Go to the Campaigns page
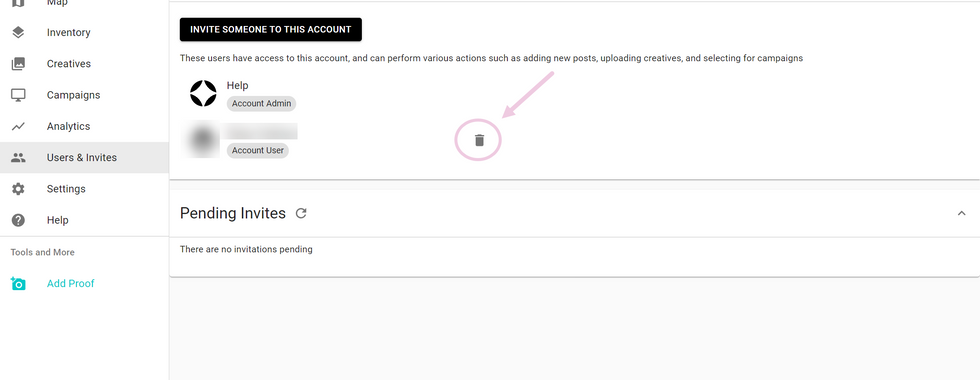This screenshot has width=980, height=380. pyautogui.click(x=84, y=95)
